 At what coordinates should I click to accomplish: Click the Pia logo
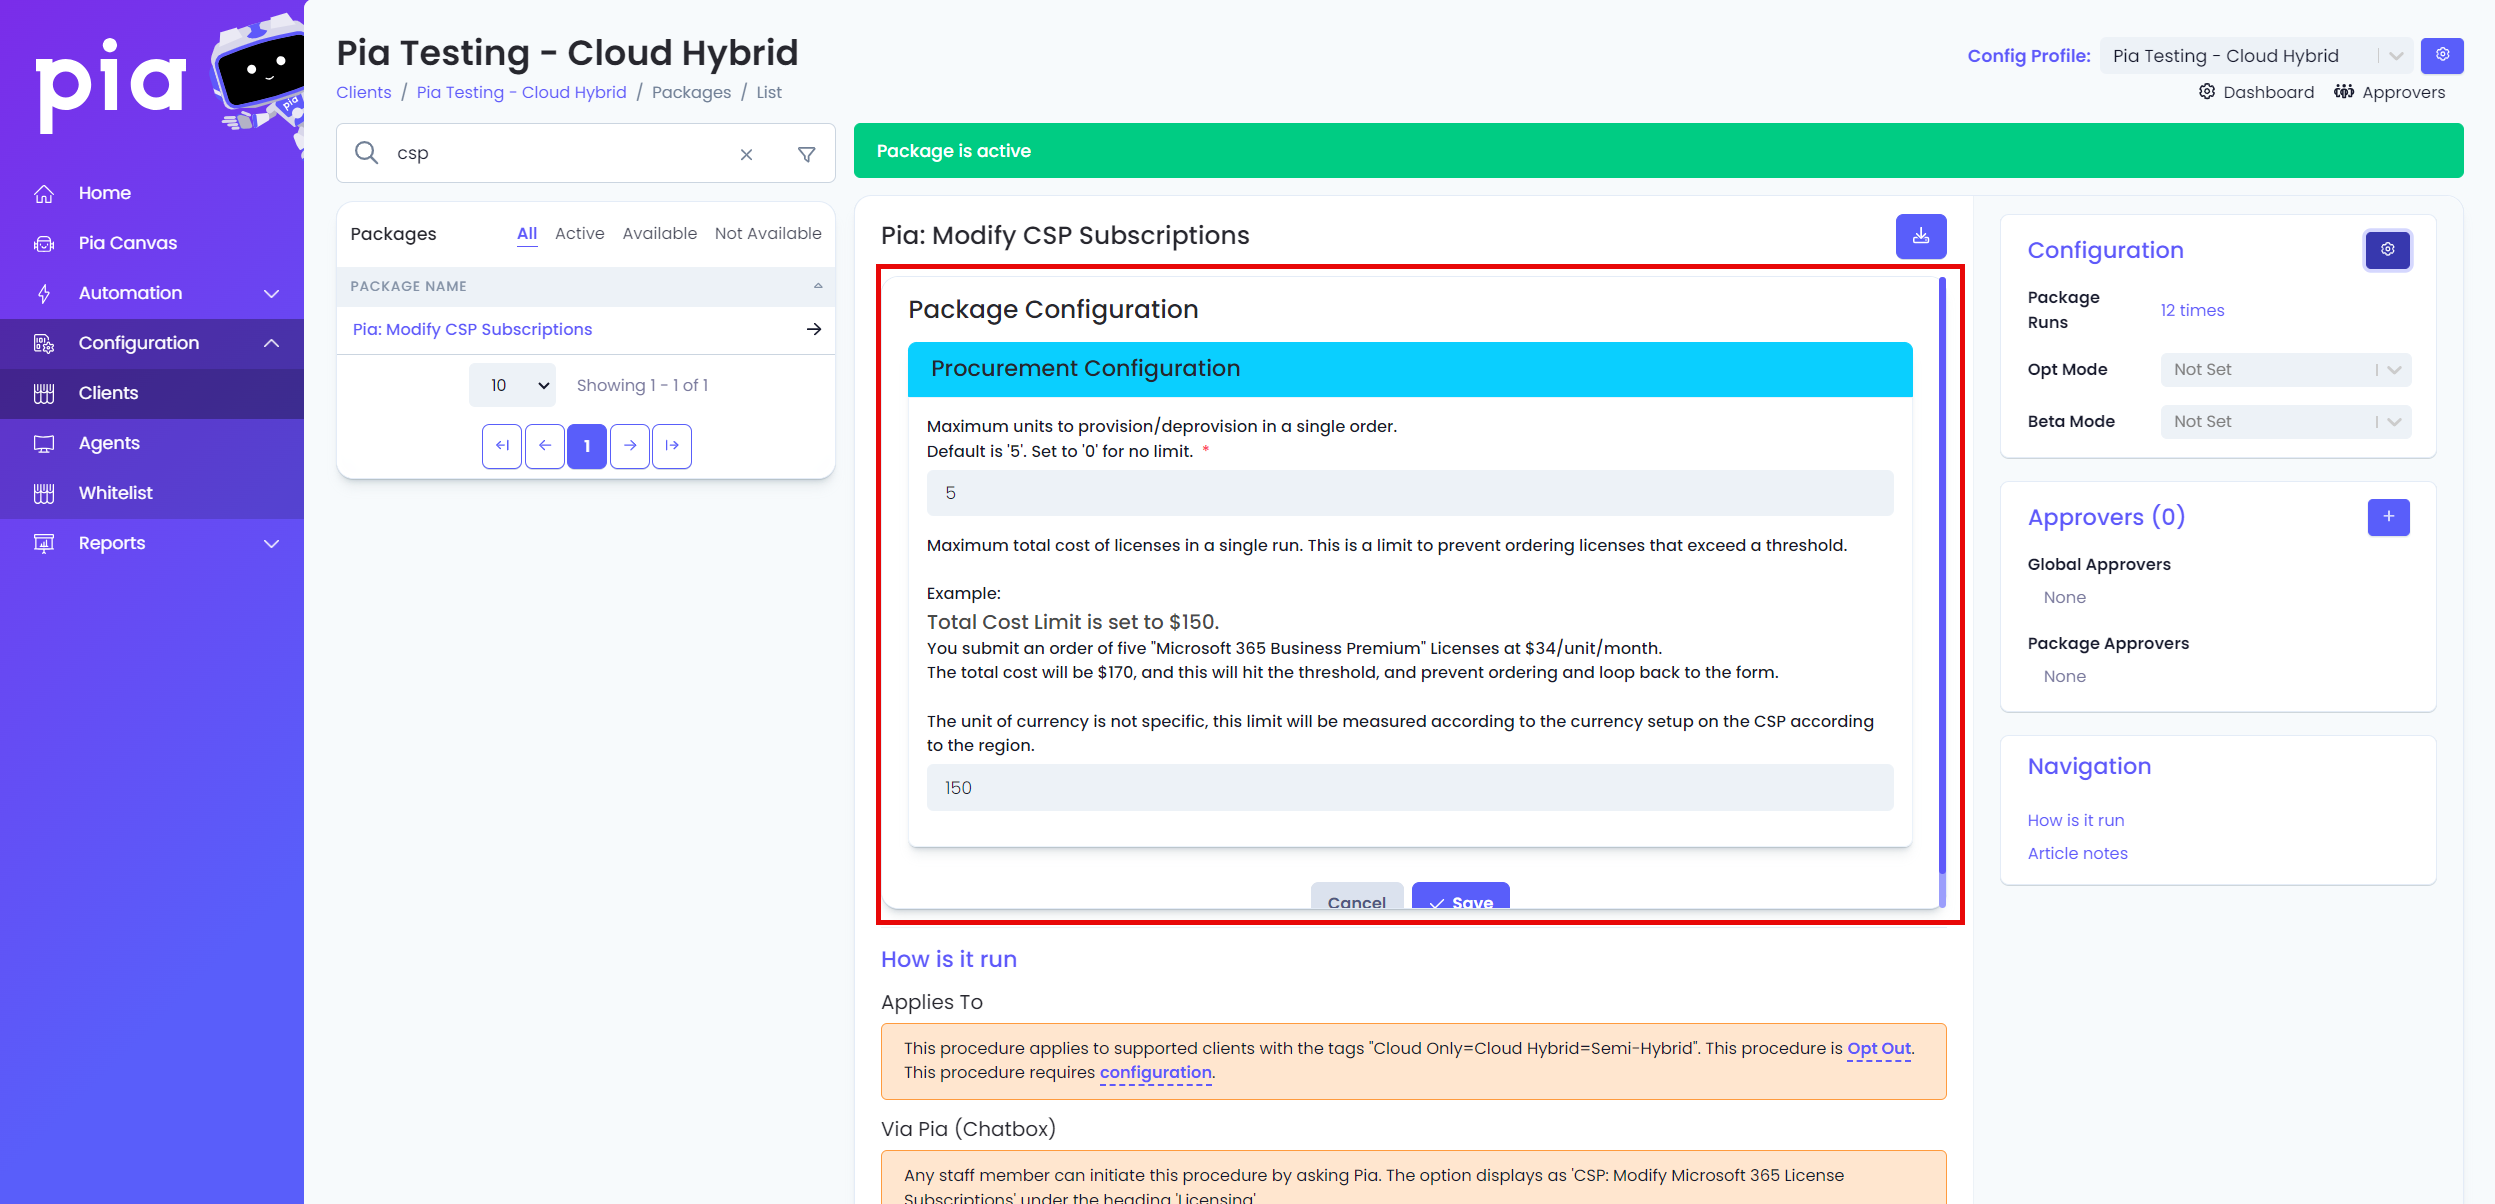pyautogui.click(x=111, y=84)
